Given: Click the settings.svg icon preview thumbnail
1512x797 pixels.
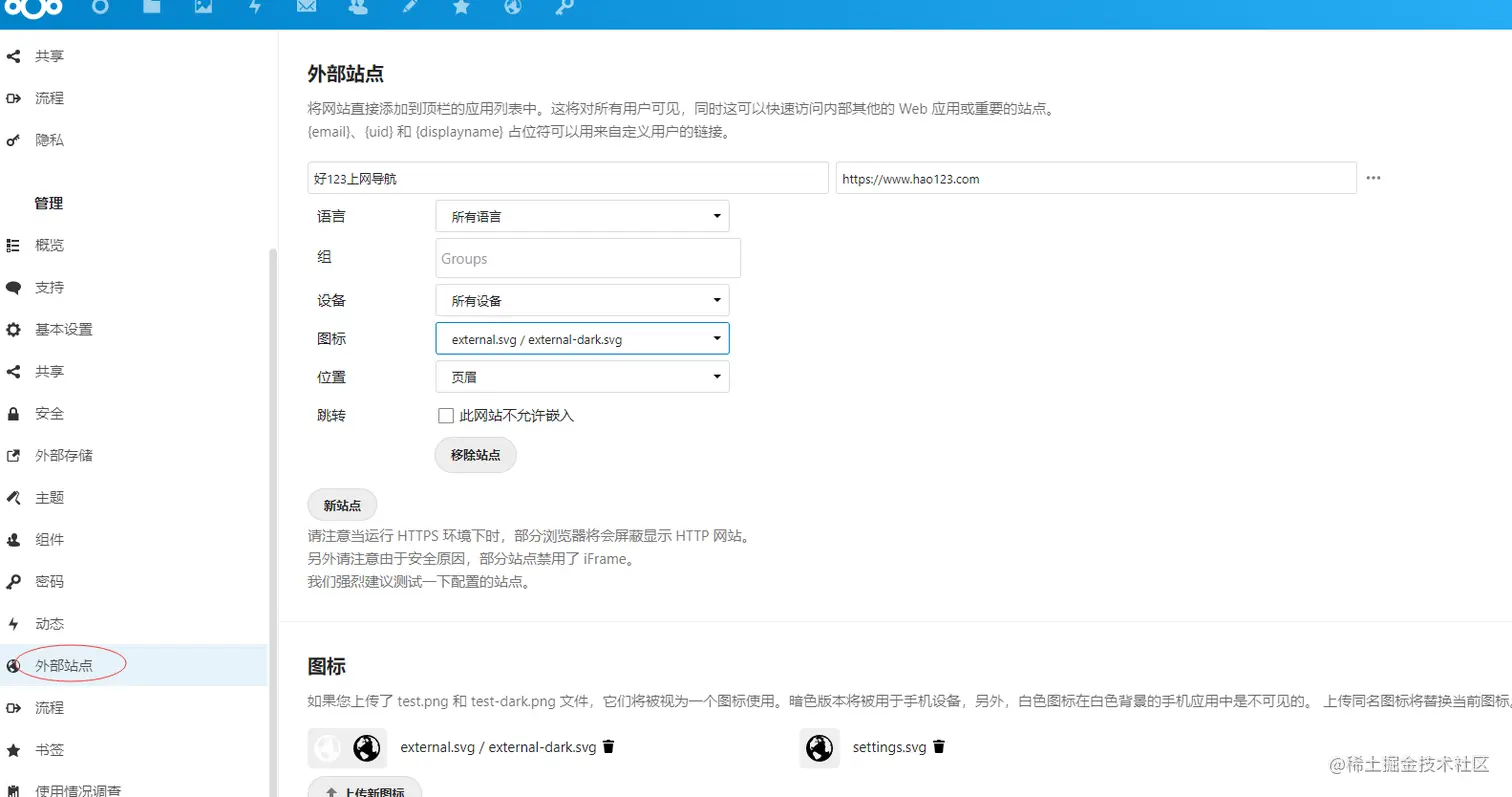Looking at the screenshot, I should click(x=819, y=747).
